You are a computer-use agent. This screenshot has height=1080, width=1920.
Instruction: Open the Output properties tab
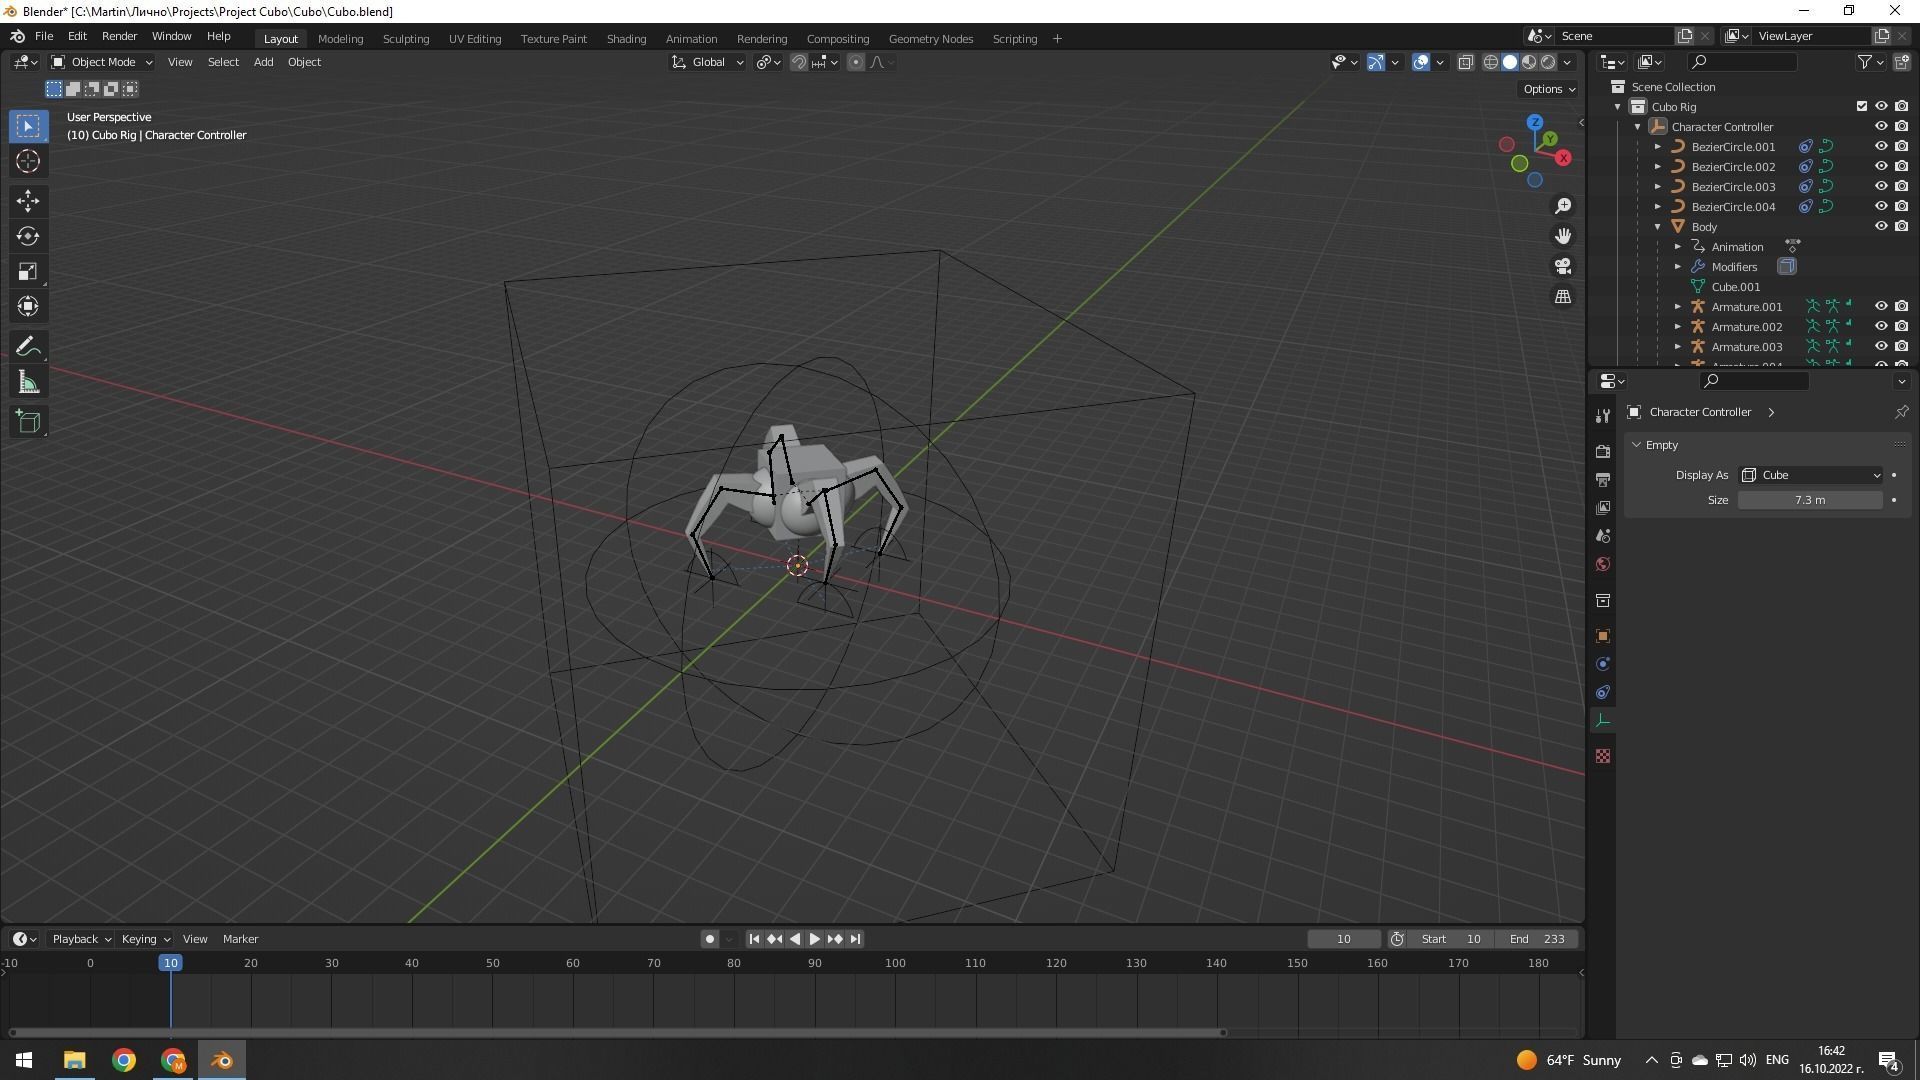pyautogui.click(x=1603, y=480)
